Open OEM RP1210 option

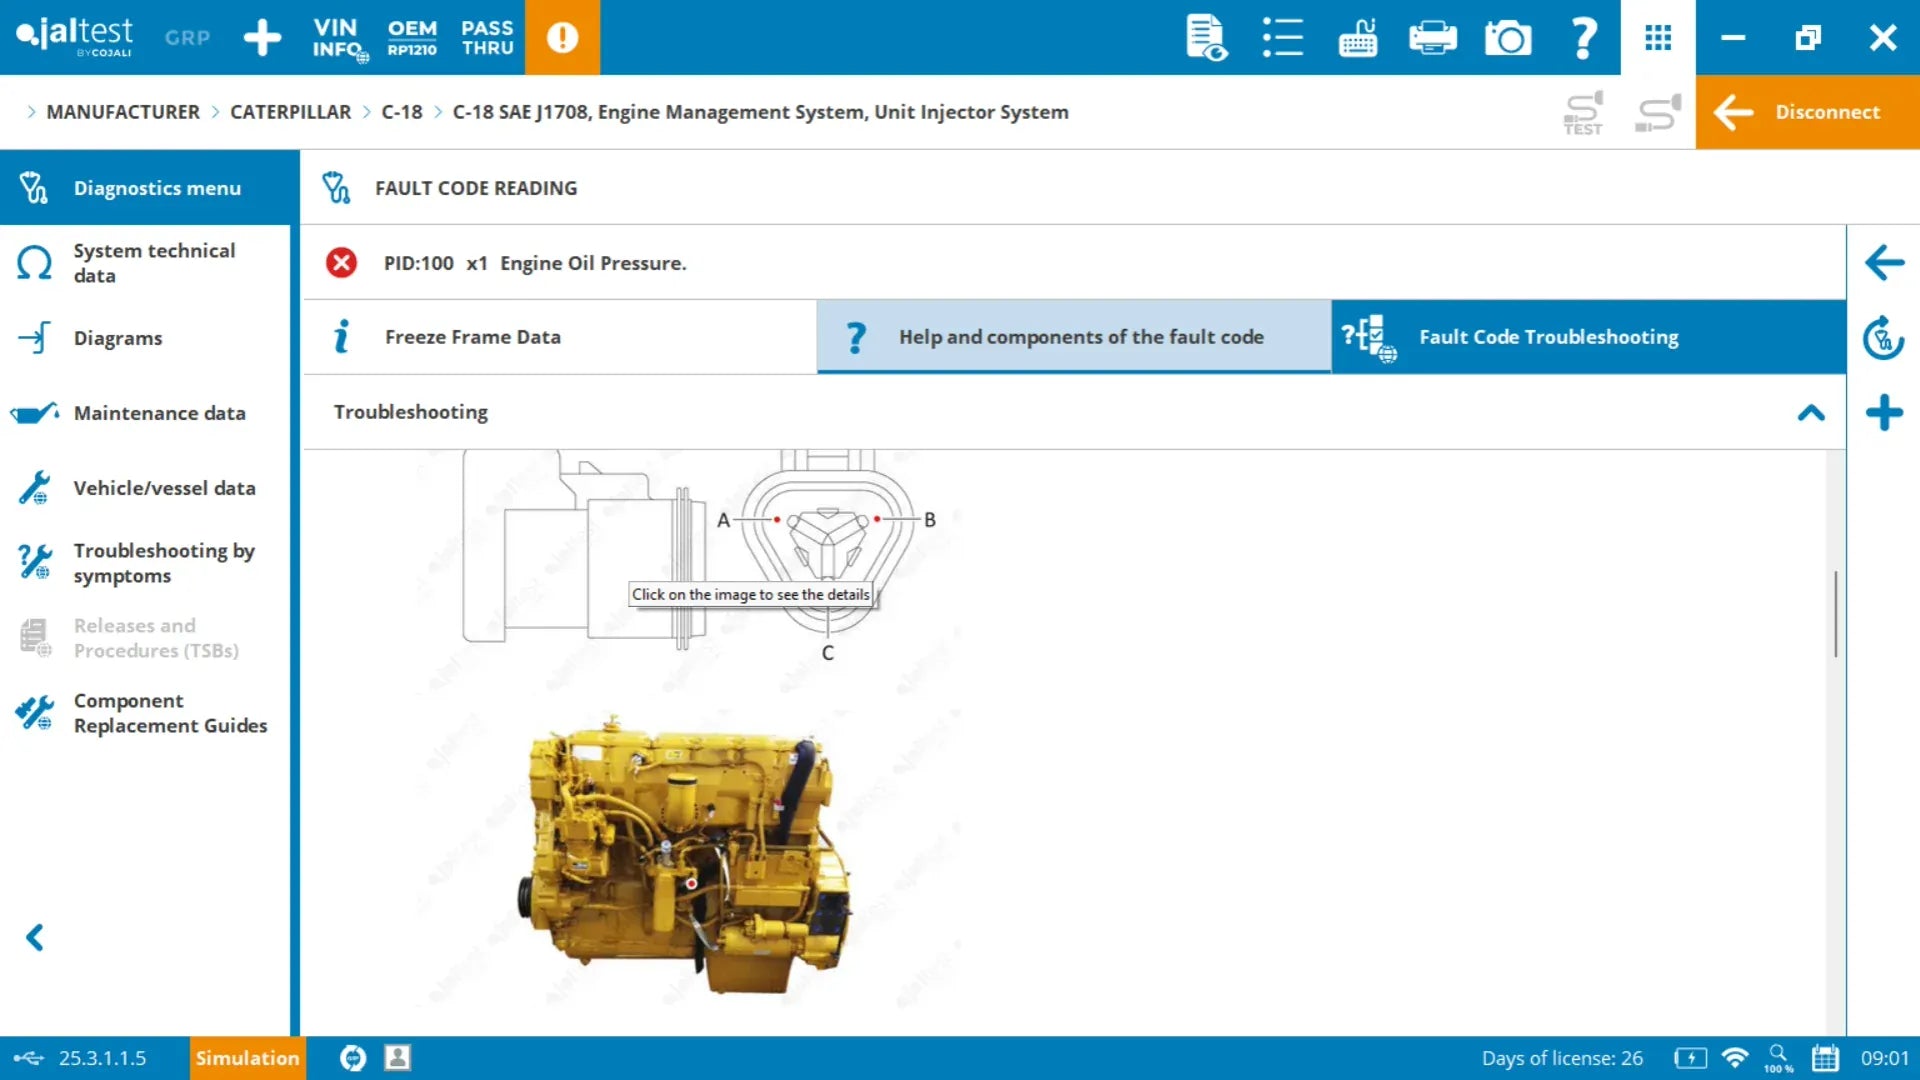click(412, 37)
